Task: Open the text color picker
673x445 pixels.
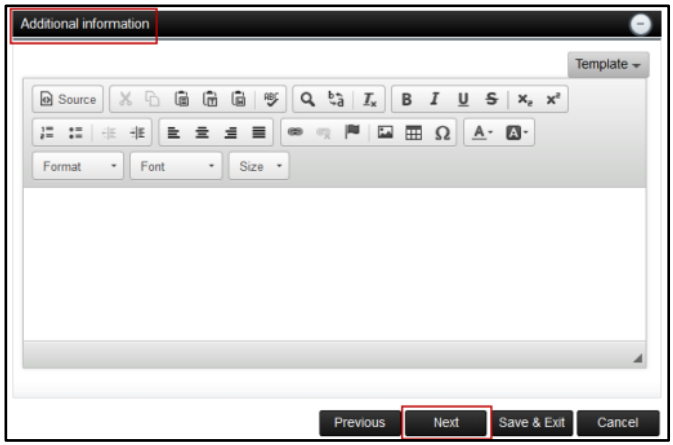Action: pos(482,133)
